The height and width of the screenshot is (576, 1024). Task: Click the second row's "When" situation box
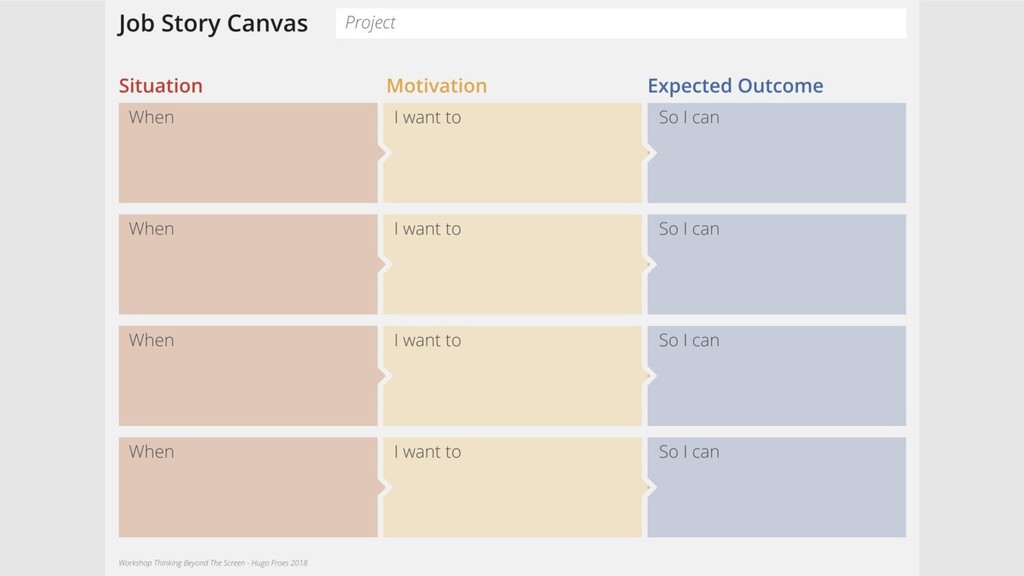click(248, 264)
